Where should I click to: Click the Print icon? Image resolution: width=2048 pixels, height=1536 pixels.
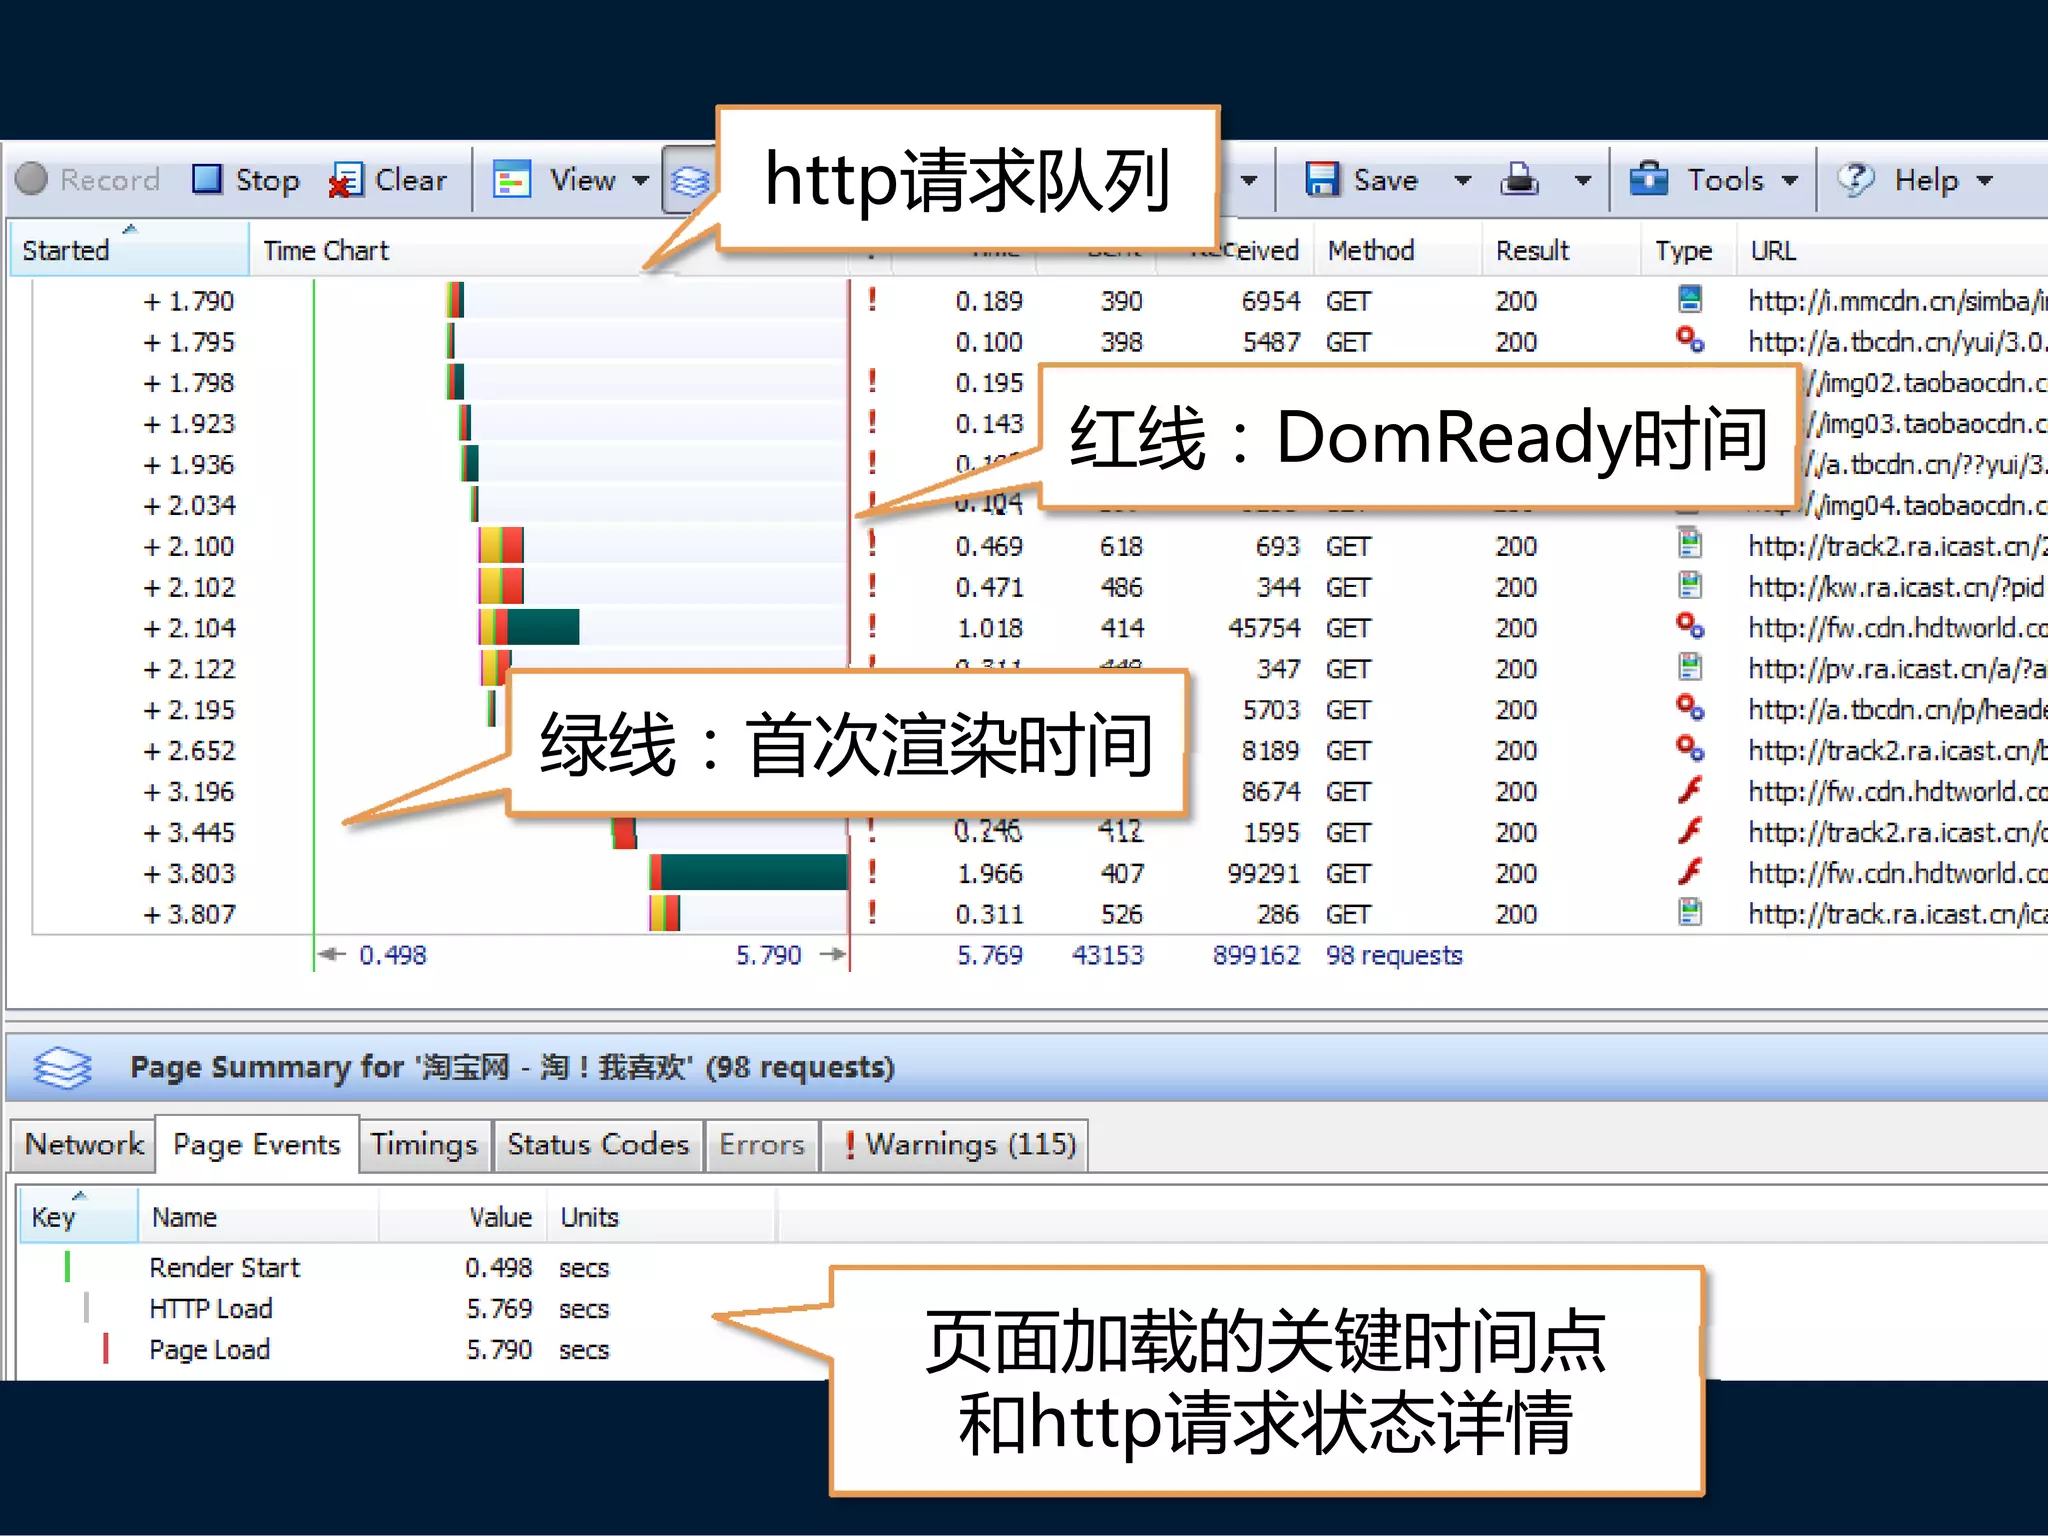(1520, 180)
